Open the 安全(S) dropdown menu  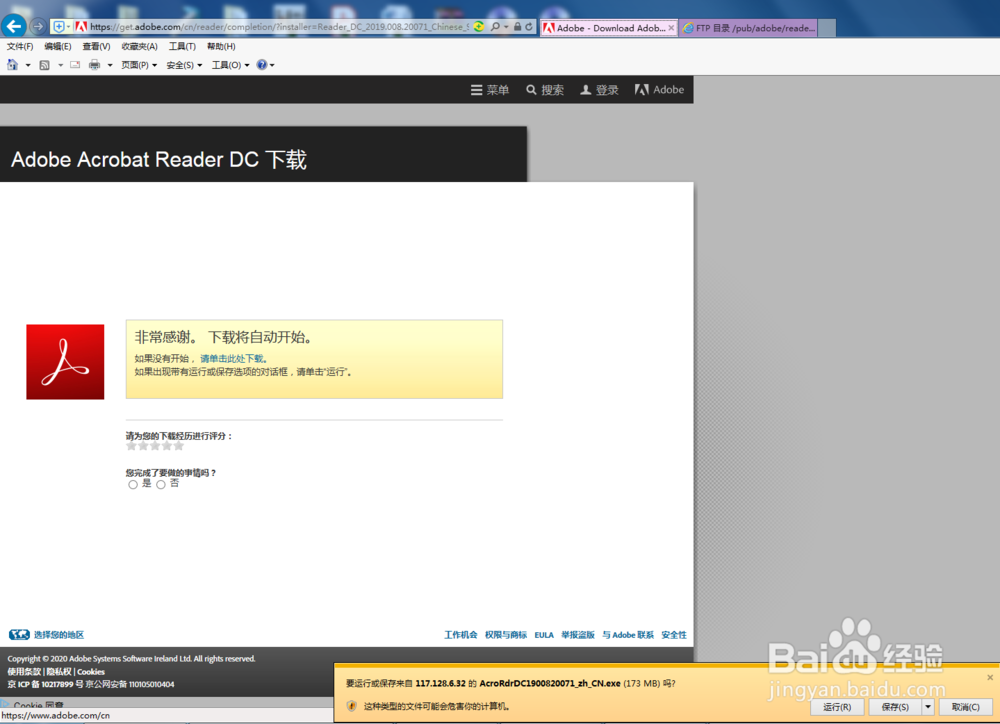(x=182, y=63)
